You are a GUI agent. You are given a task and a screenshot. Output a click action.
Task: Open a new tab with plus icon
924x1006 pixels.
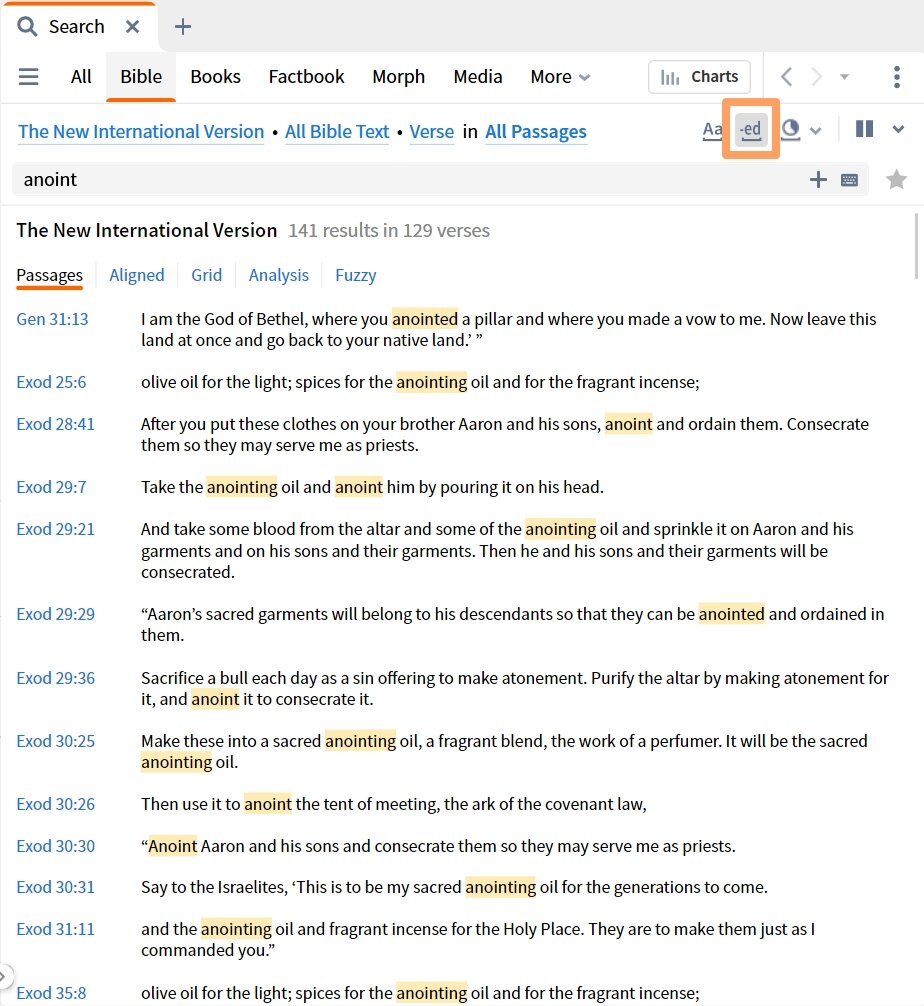click(x=183, y=26)
